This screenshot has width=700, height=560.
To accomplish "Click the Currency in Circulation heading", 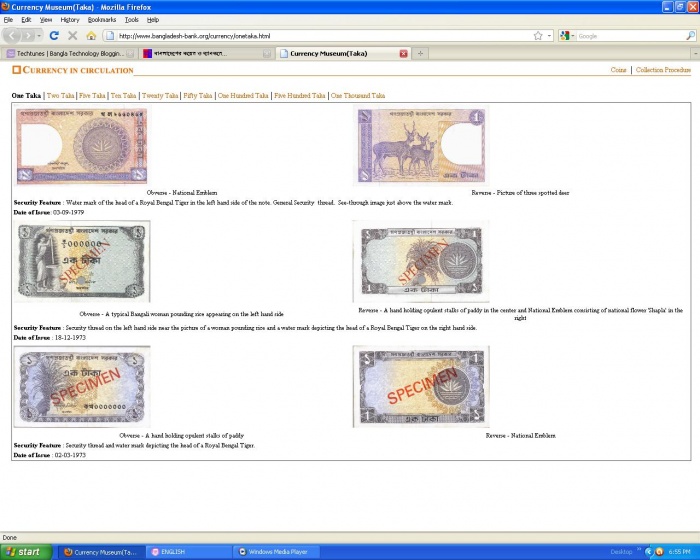I will [x=78, y=70].
